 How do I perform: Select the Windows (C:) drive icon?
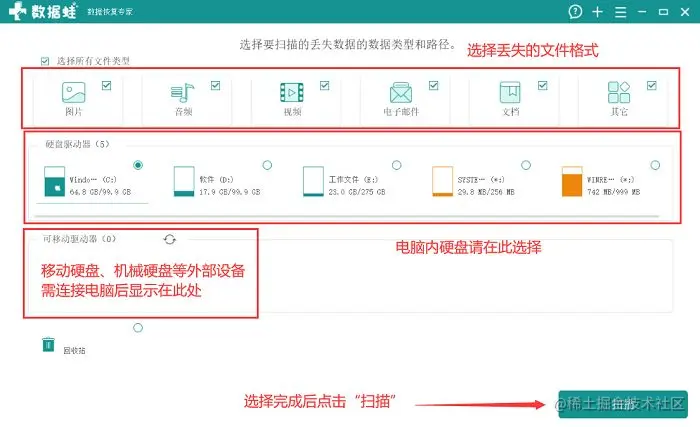54,181
